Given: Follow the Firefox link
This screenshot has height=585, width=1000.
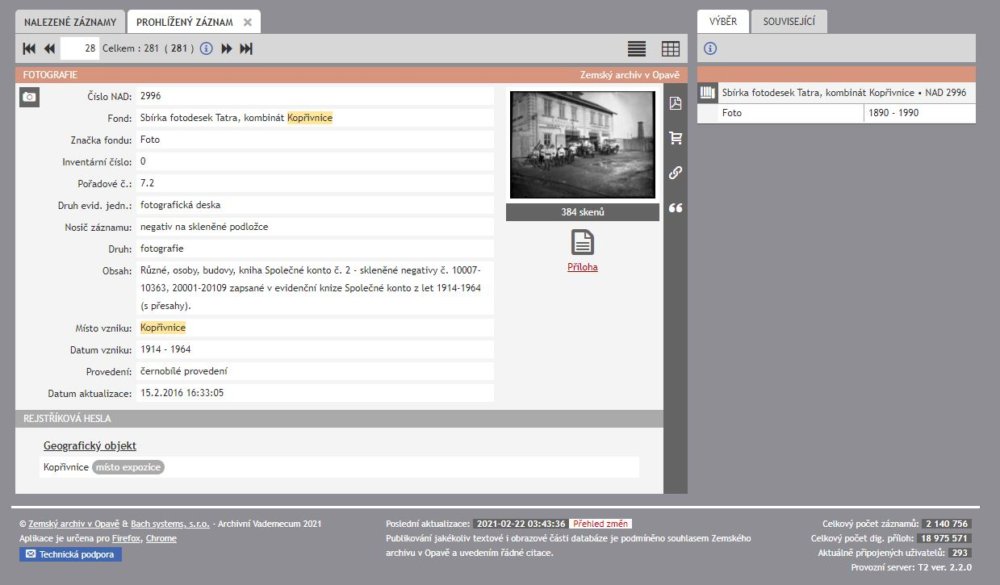Looking at the screenshot, I should point(126,538).
